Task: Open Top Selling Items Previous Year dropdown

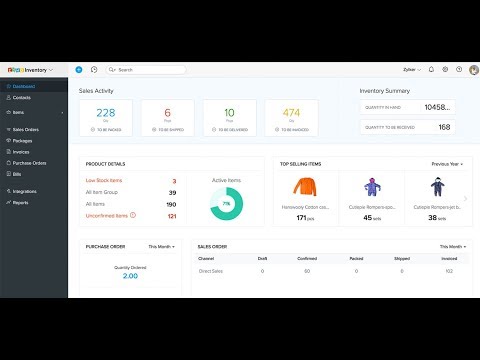Action: click(x=447, y=164)
